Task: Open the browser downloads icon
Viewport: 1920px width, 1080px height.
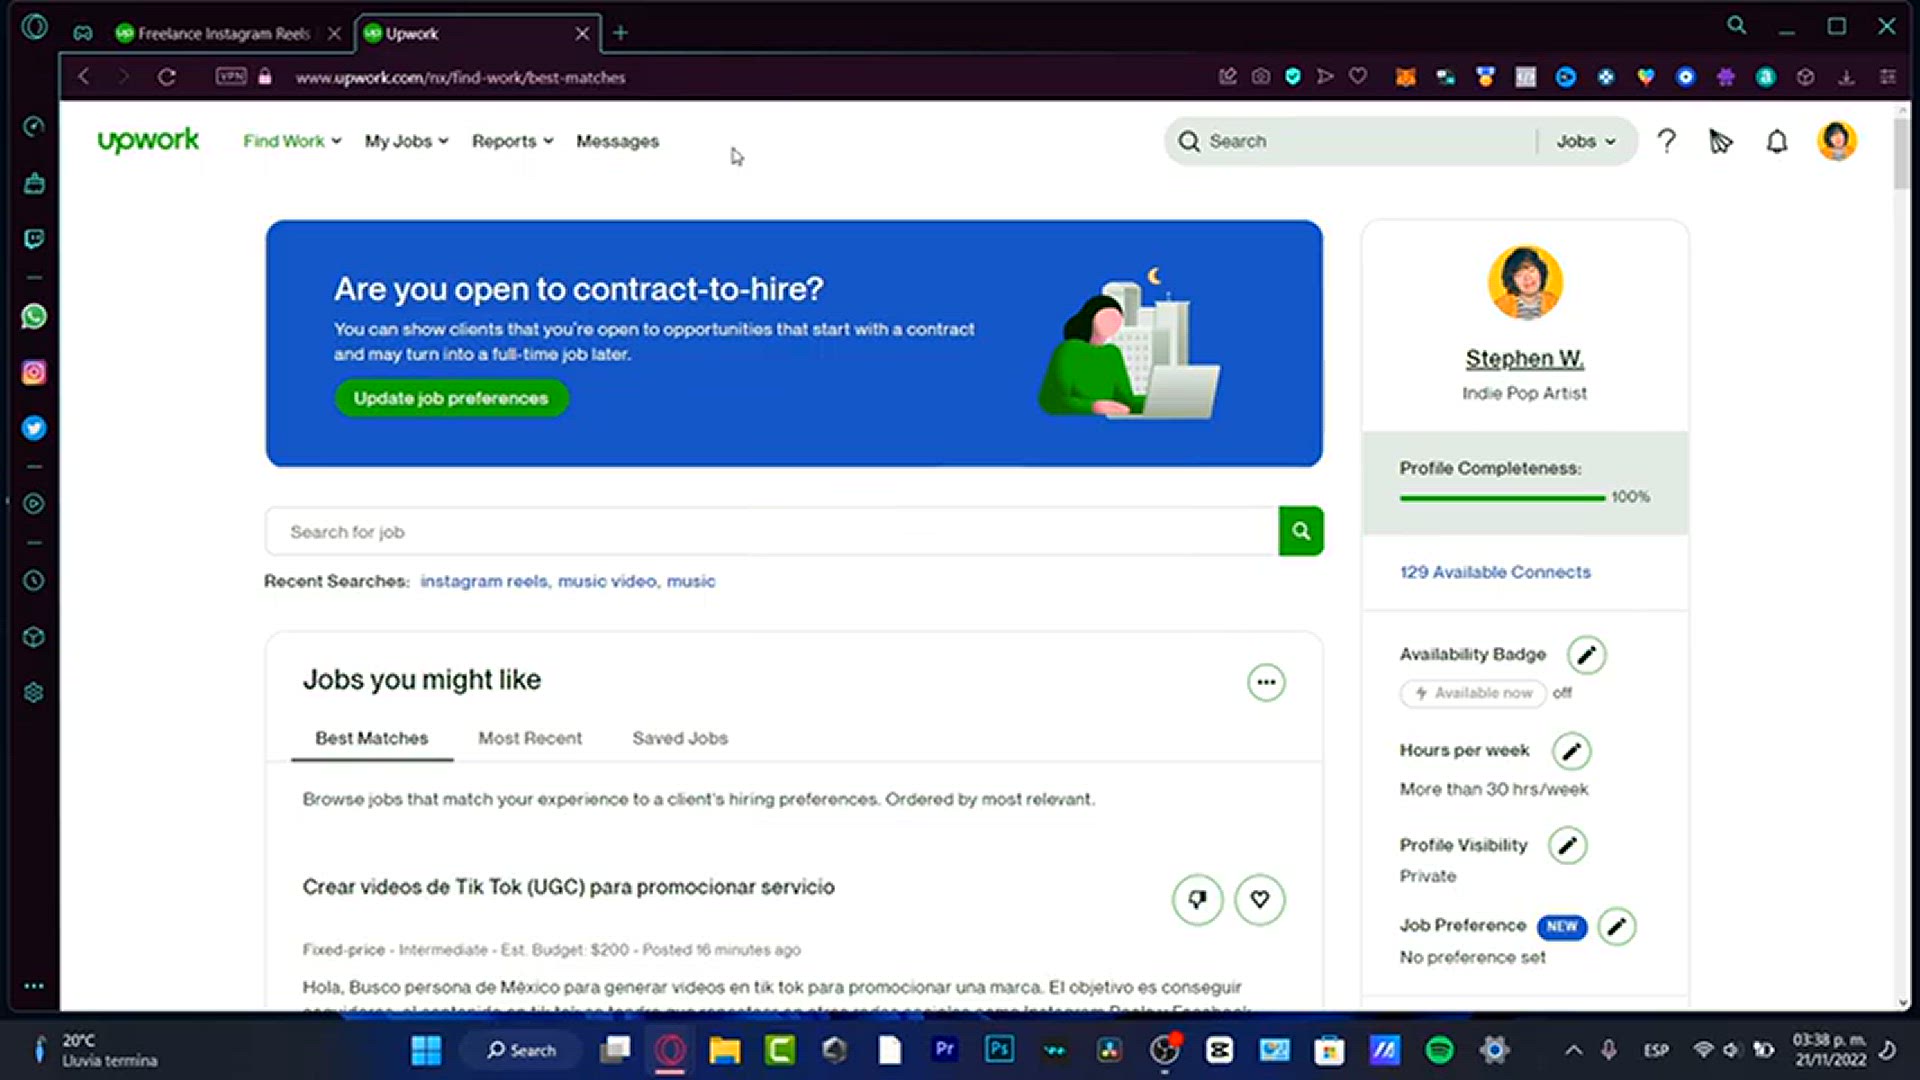Action: click(1847, 77)
